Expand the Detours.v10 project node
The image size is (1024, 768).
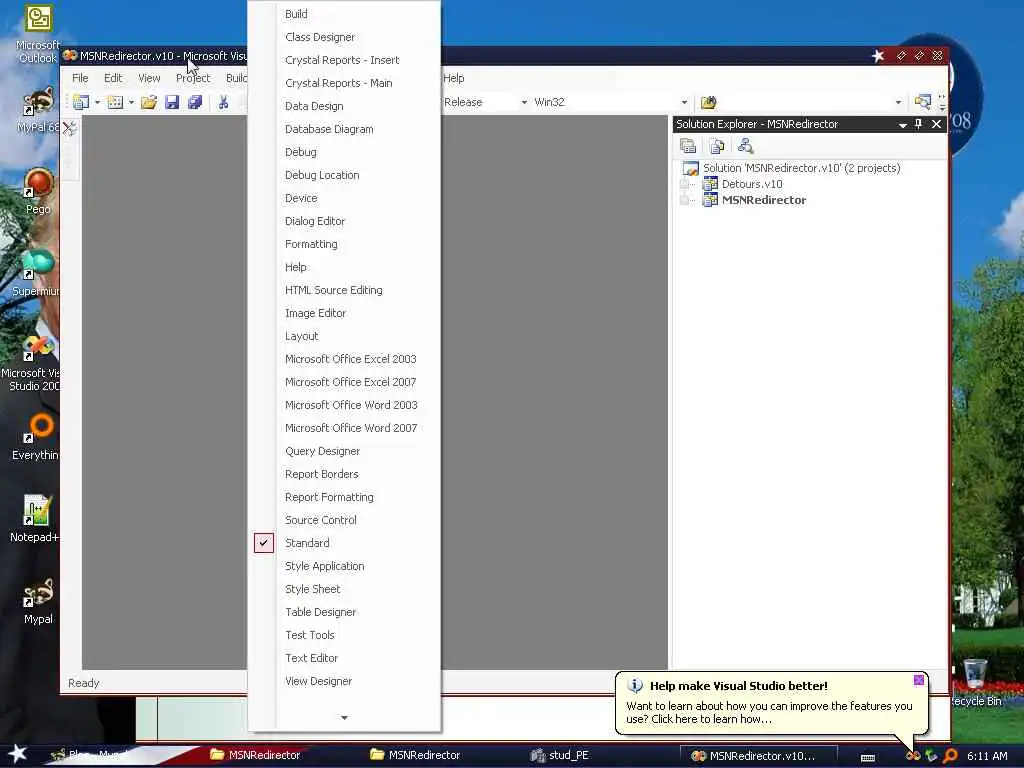point(684,184)
